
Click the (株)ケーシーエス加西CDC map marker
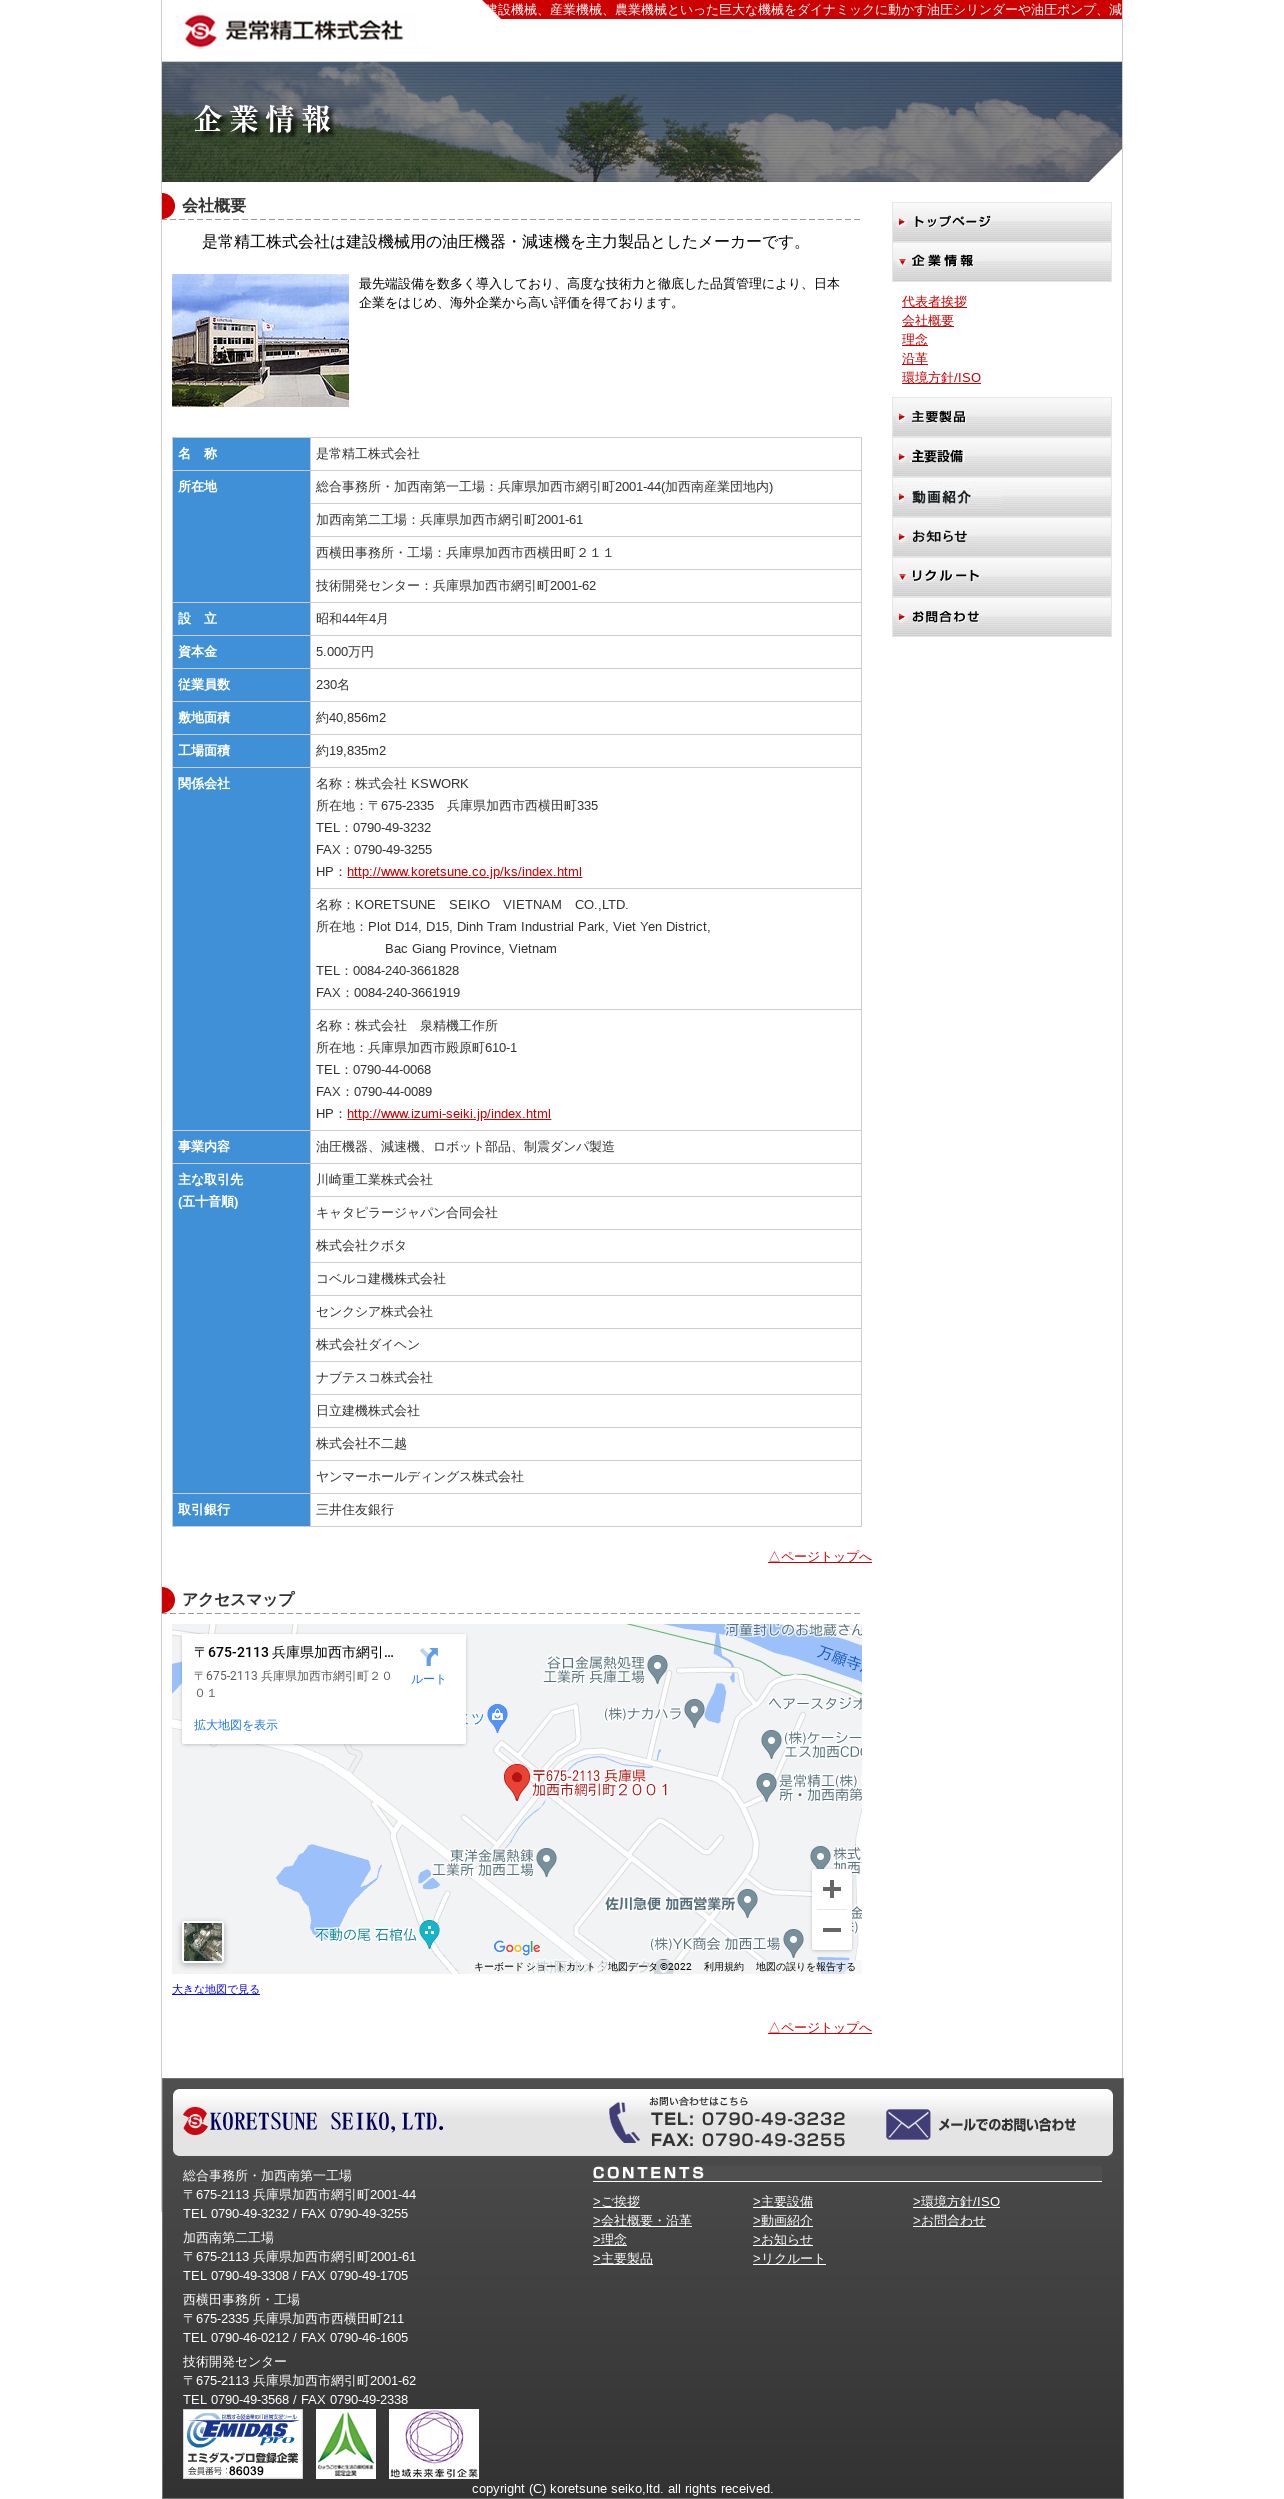771,1744
